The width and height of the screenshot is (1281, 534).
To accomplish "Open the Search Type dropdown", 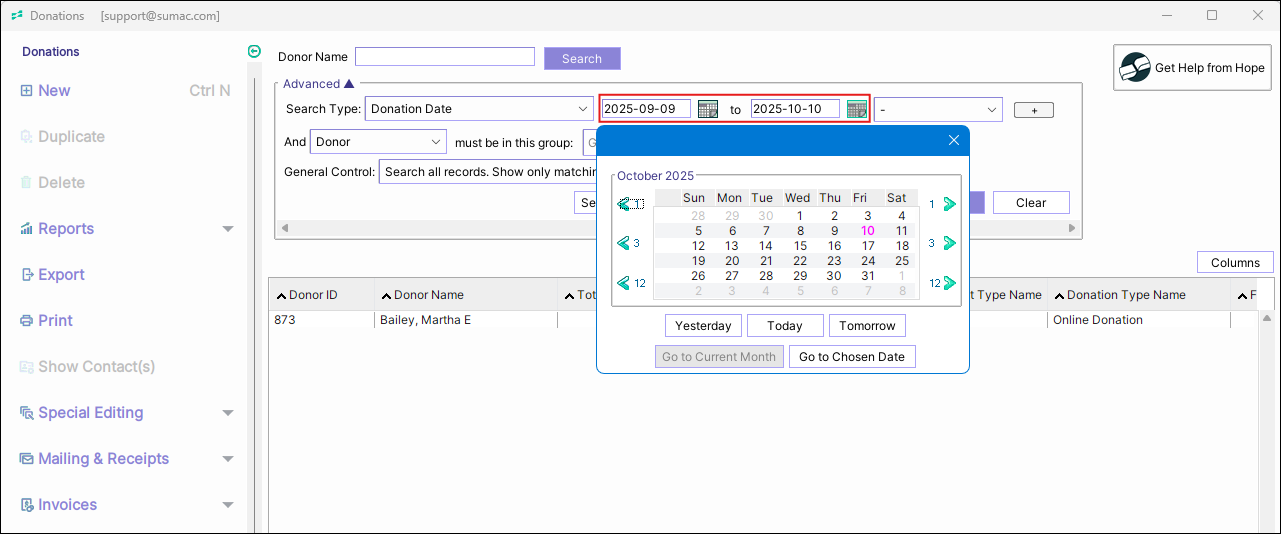I will click(x=480, y=109).
